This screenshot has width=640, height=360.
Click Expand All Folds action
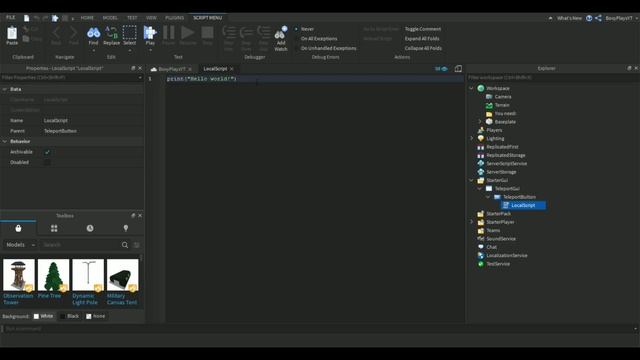(x=422, y=39)
